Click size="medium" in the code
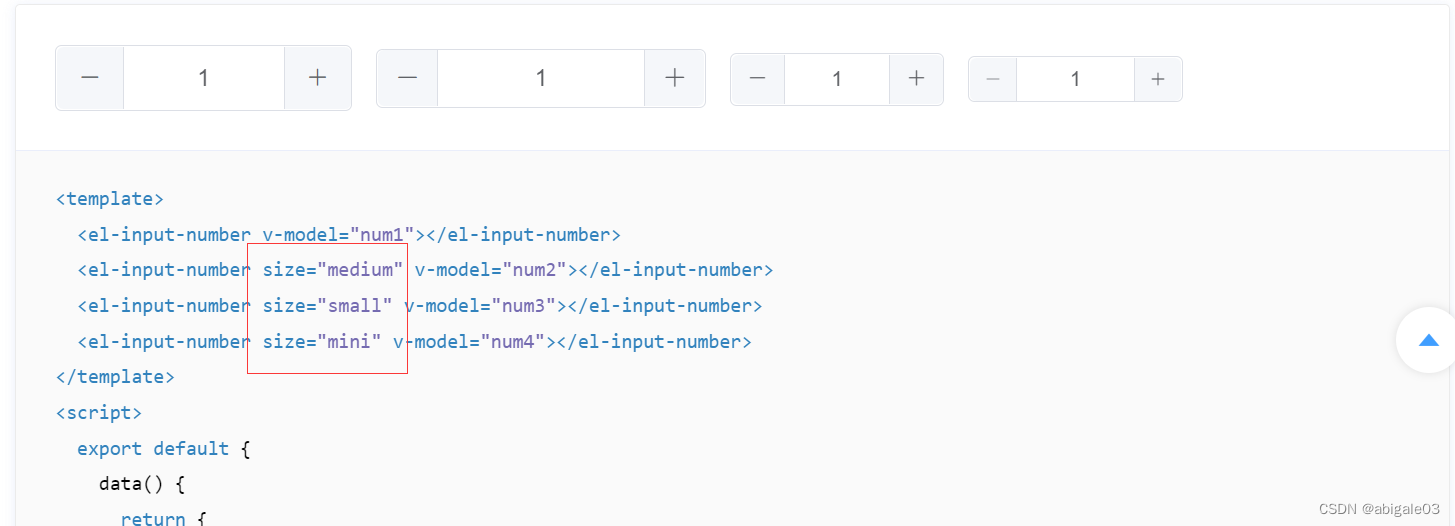Viewport: 1455px width, 526px height. (333, 270)
